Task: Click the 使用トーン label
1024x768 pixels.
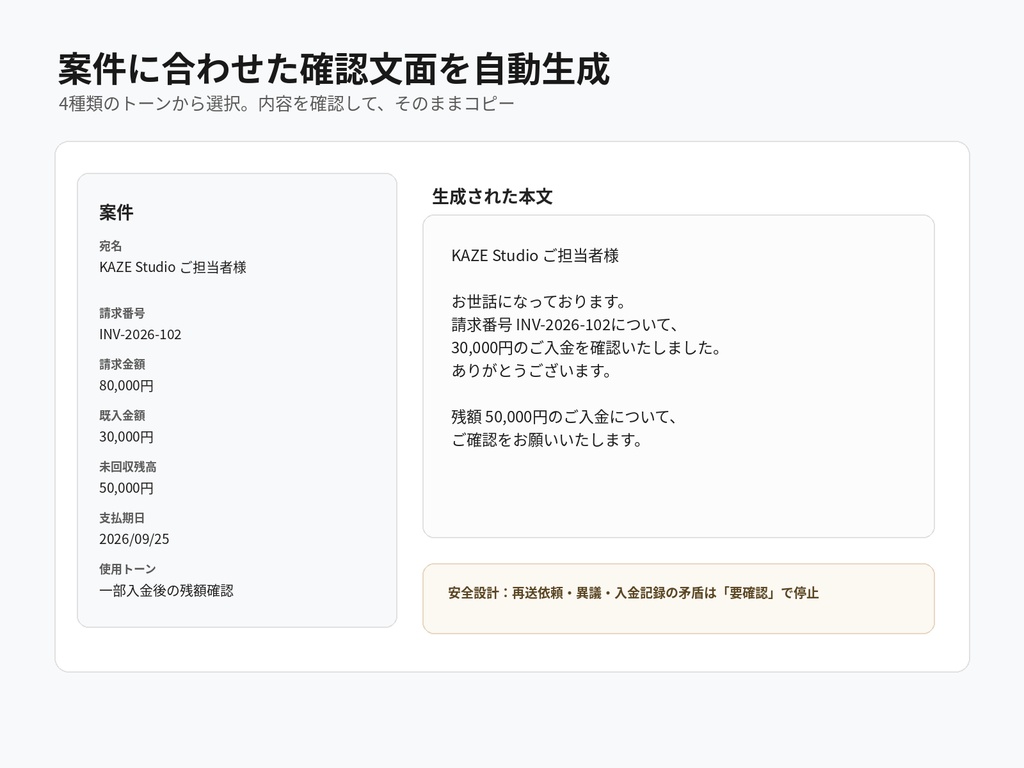Action: [127, 569]
